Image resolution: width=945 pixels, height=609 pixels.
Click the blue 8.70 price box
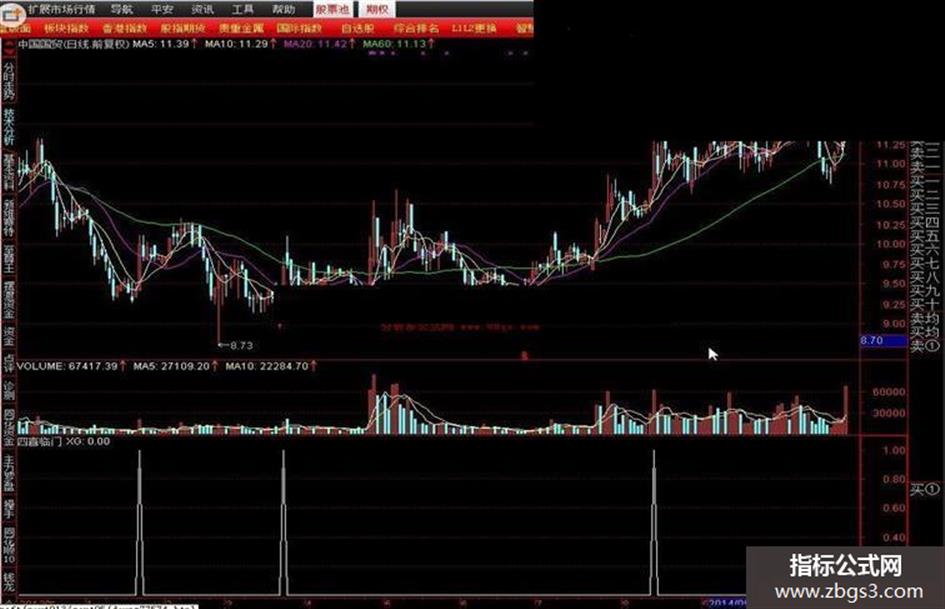tap(883, 341)
